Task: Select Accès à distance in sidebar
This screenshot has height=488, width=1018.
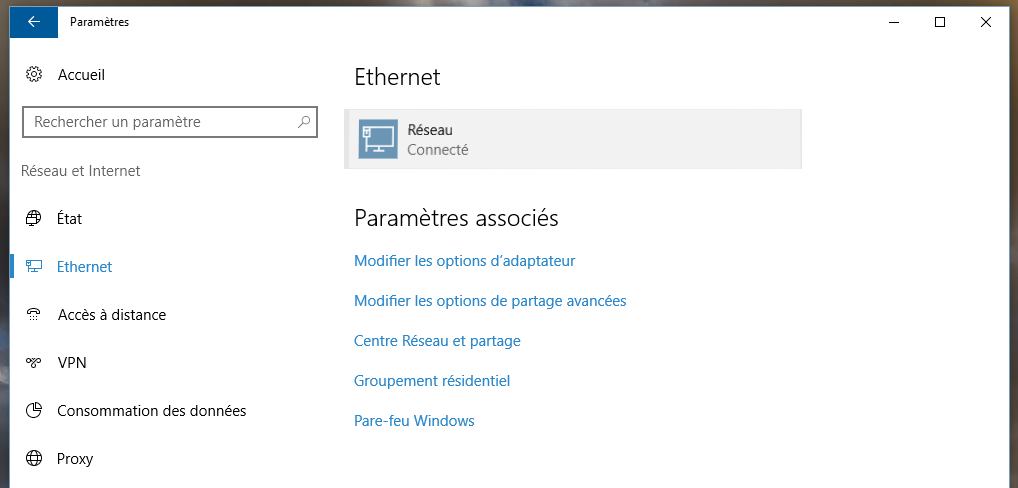Action: (112, 315)
